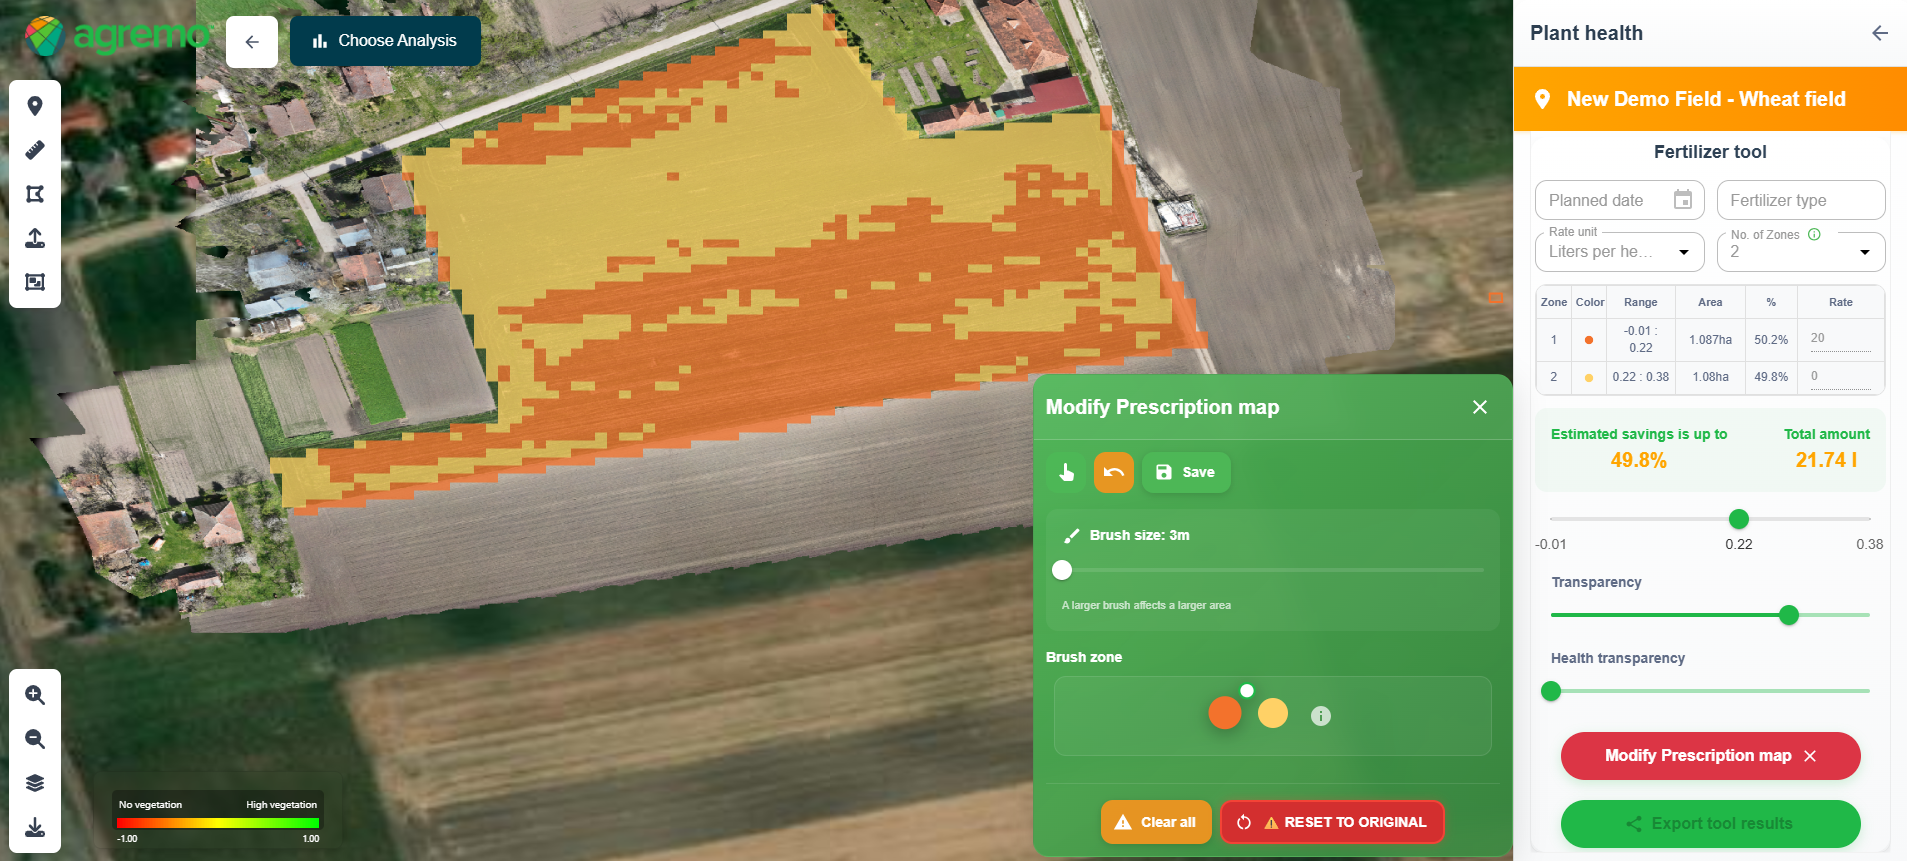
Task: Click the Fertilizer type input field
Action: tap(1801, 200)
